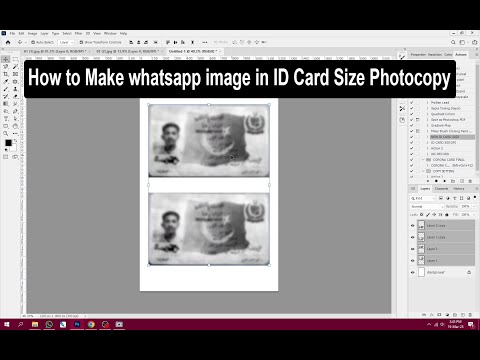Select the Clone Stamp tool
The image size is (480, 360).
pyautogui.click(x=15, y=89)
